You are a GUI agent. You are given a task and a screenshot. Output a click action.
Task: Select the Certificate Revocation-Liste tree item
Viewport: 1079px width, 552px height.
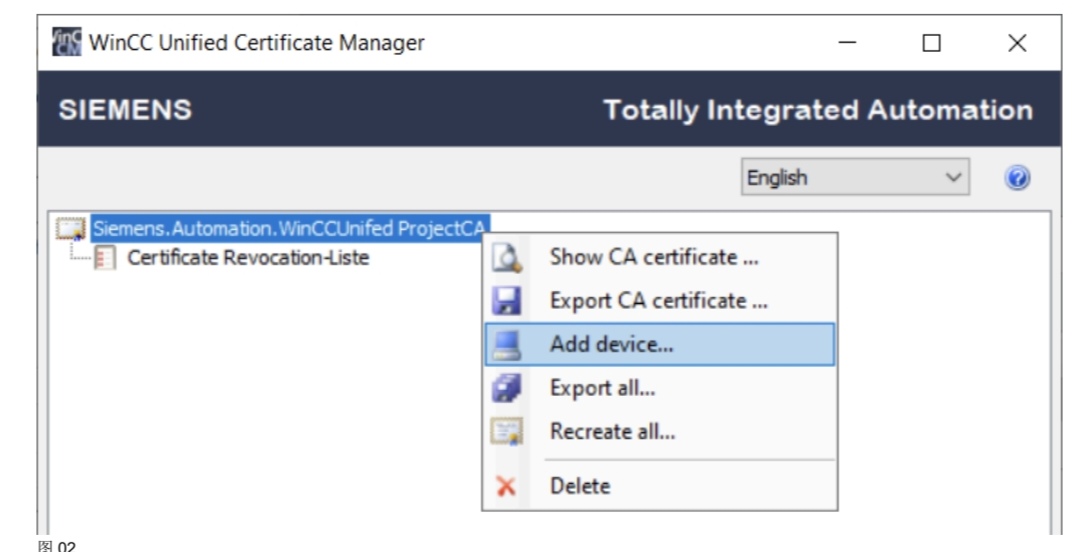[x=248, y=258]
